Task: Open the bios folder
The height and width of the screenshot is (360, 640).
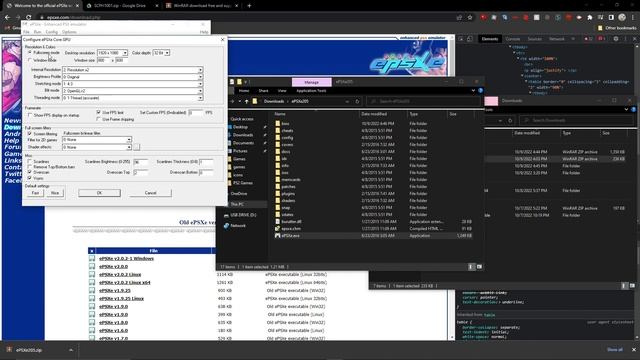Action: 285,123
